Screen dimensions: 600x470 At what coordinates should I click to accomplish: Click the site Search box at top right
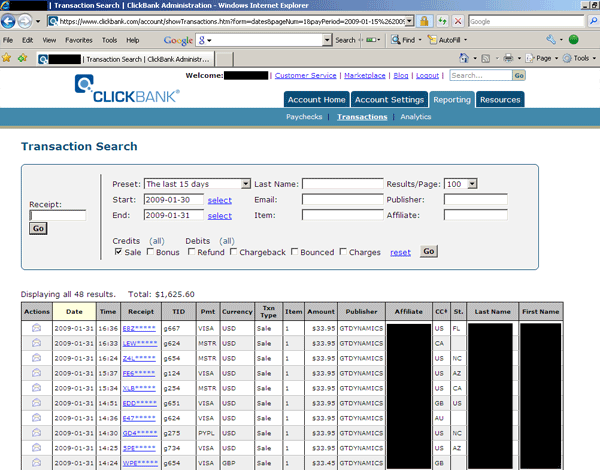click(481, 75)
